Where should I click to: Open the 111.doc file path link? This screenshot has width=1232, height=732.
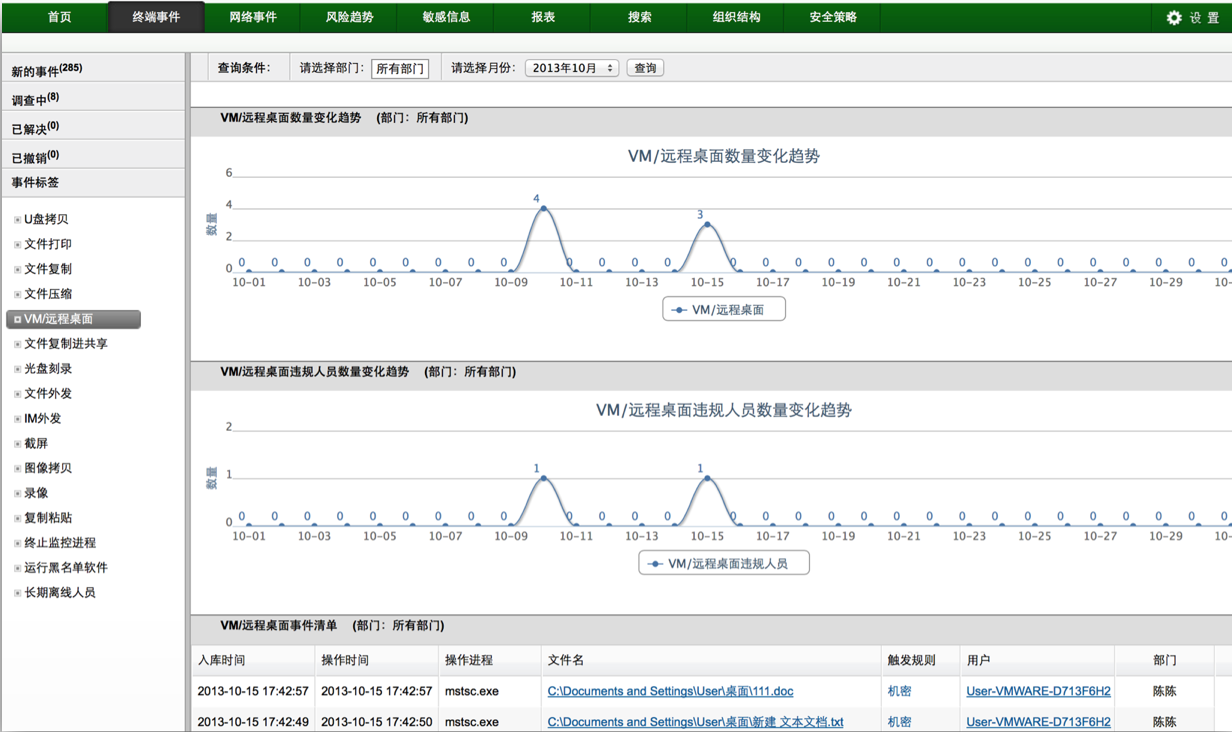(x=670, y=690)
